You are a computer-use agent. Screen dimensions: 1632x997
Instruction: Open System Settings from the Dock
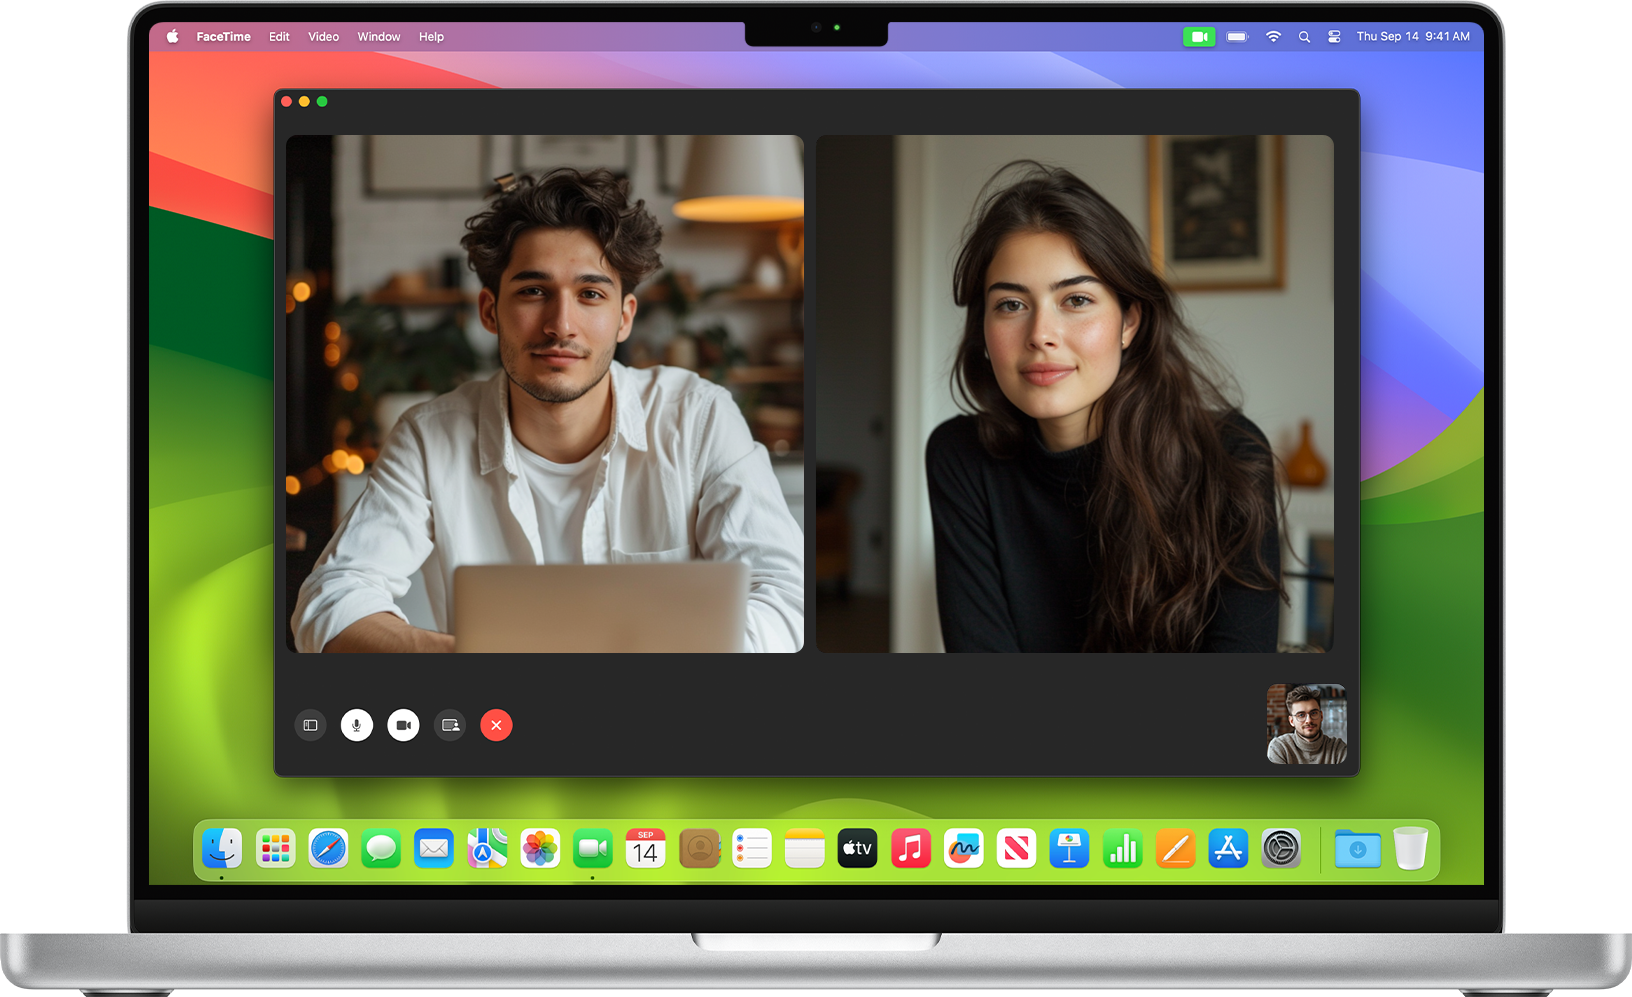1281,849
